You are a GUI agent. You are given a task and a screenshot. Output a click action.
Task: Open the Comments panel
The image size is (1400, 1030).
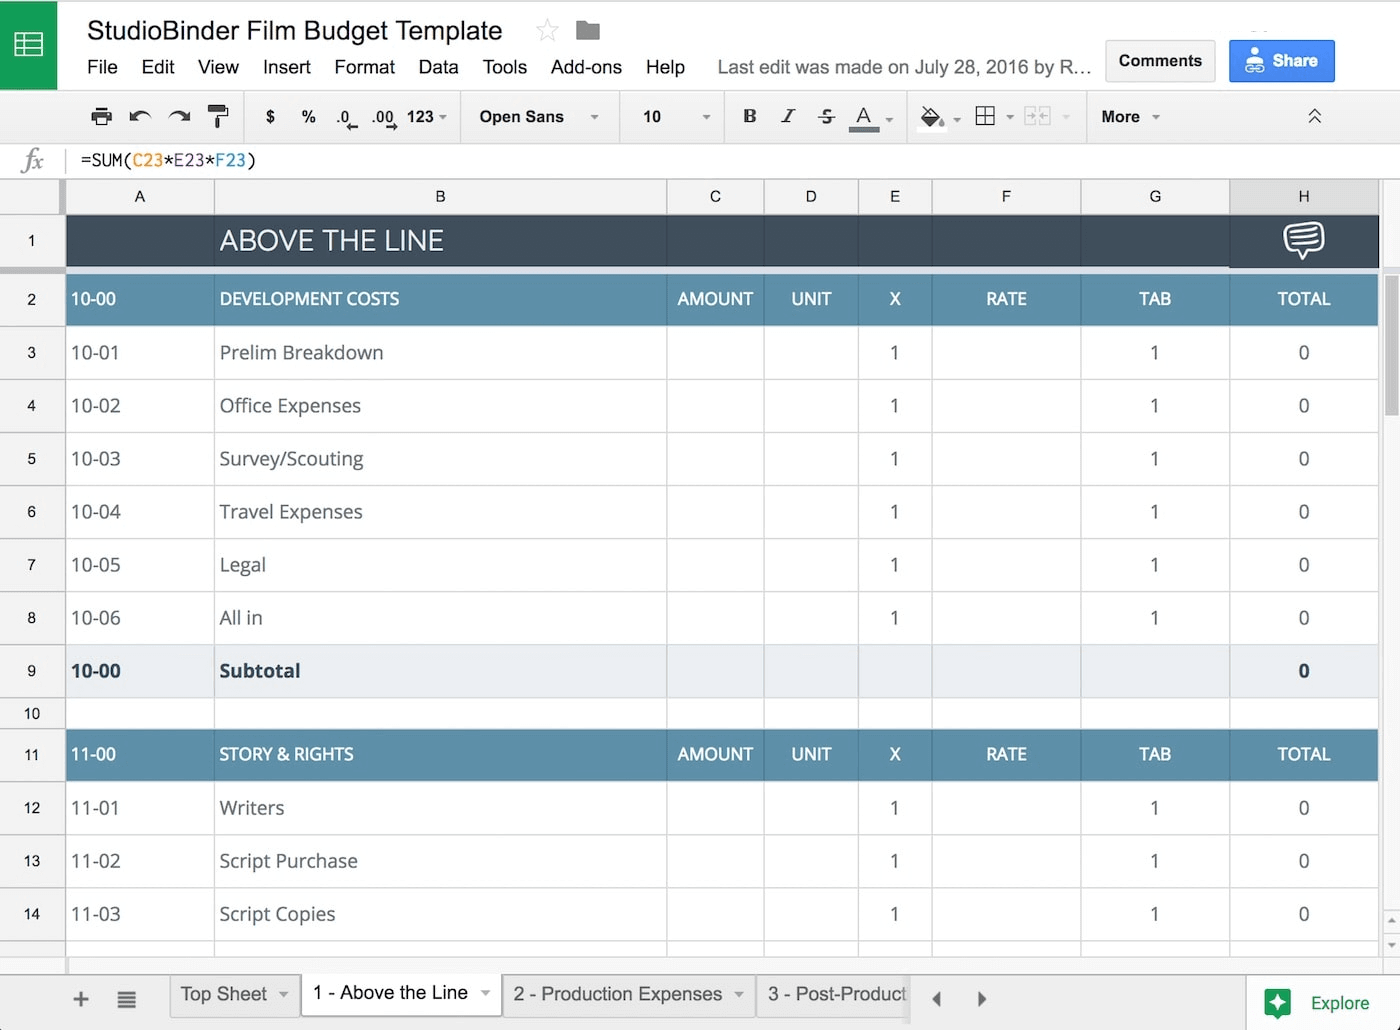pos(1159,61)
